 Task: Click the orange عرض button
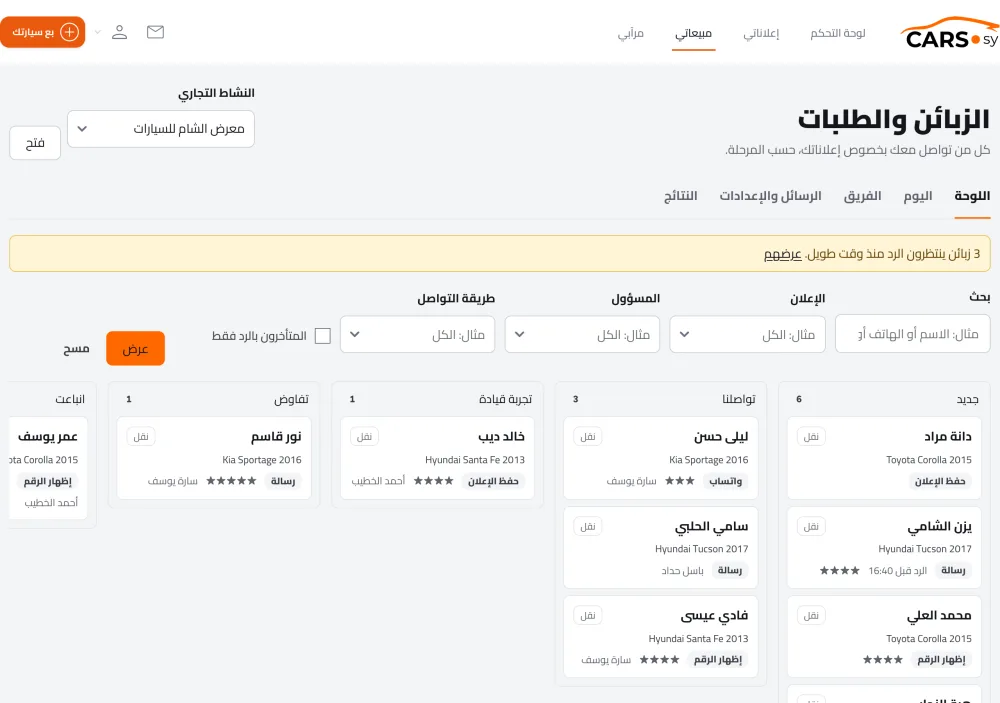point(135,348)
